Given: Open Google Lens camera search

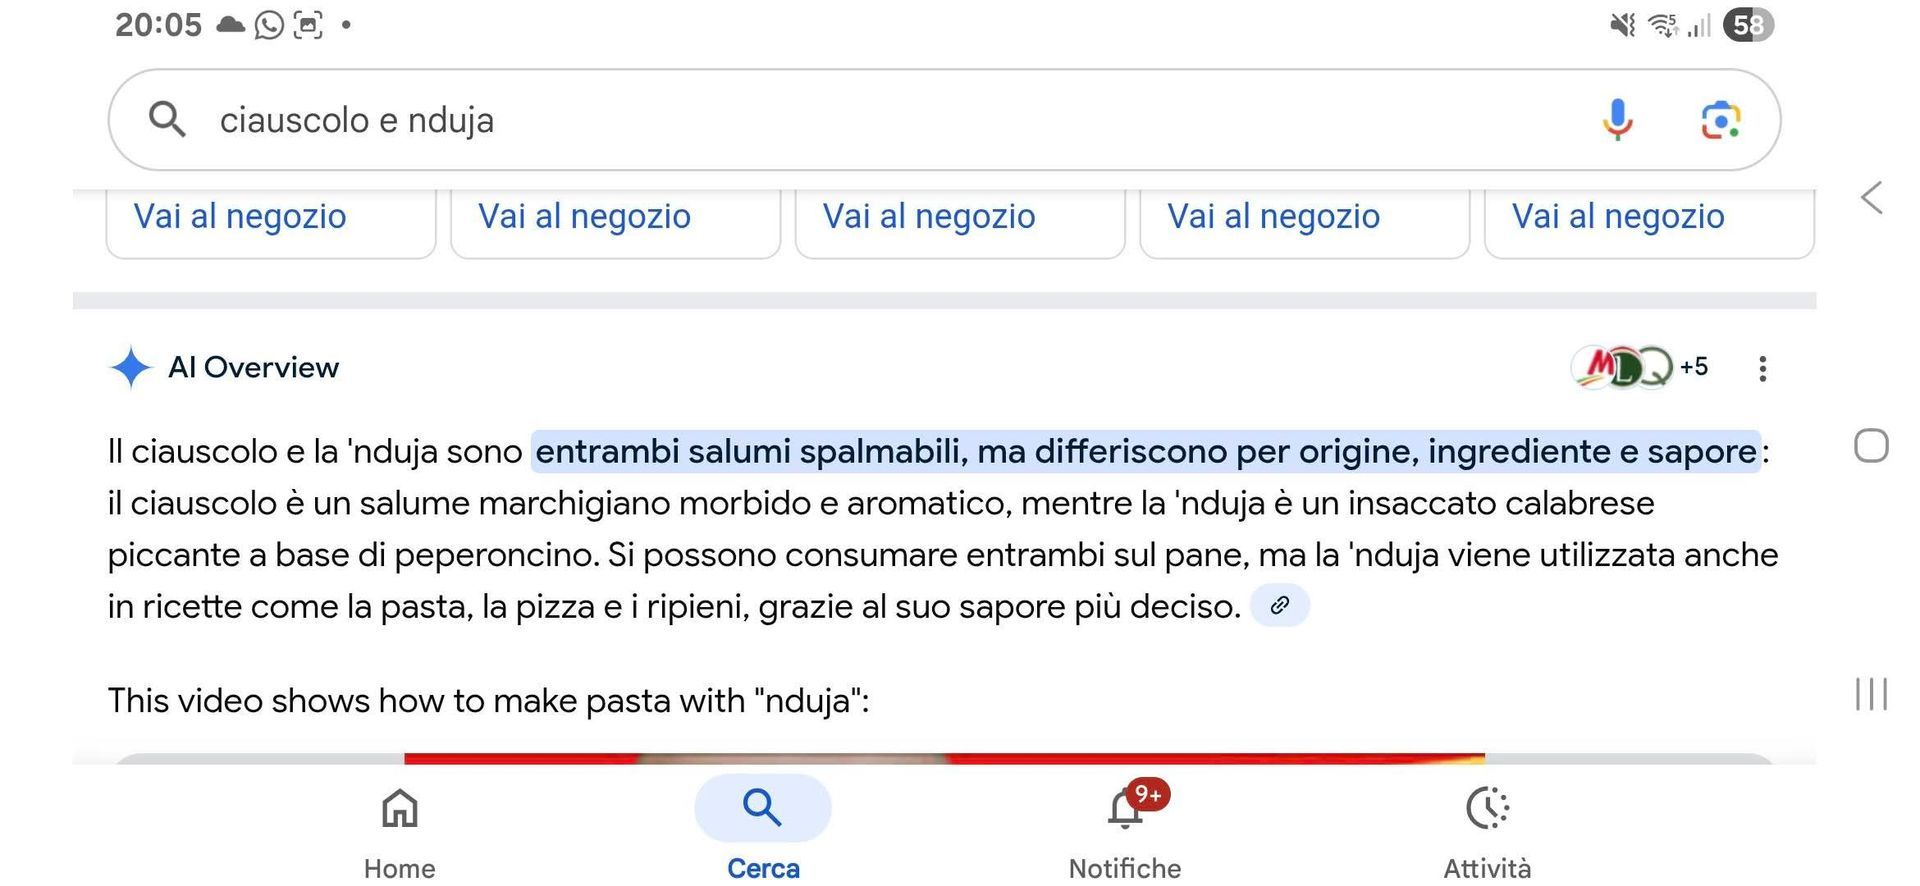Looking at the screenshot, I should (1720, 120).
